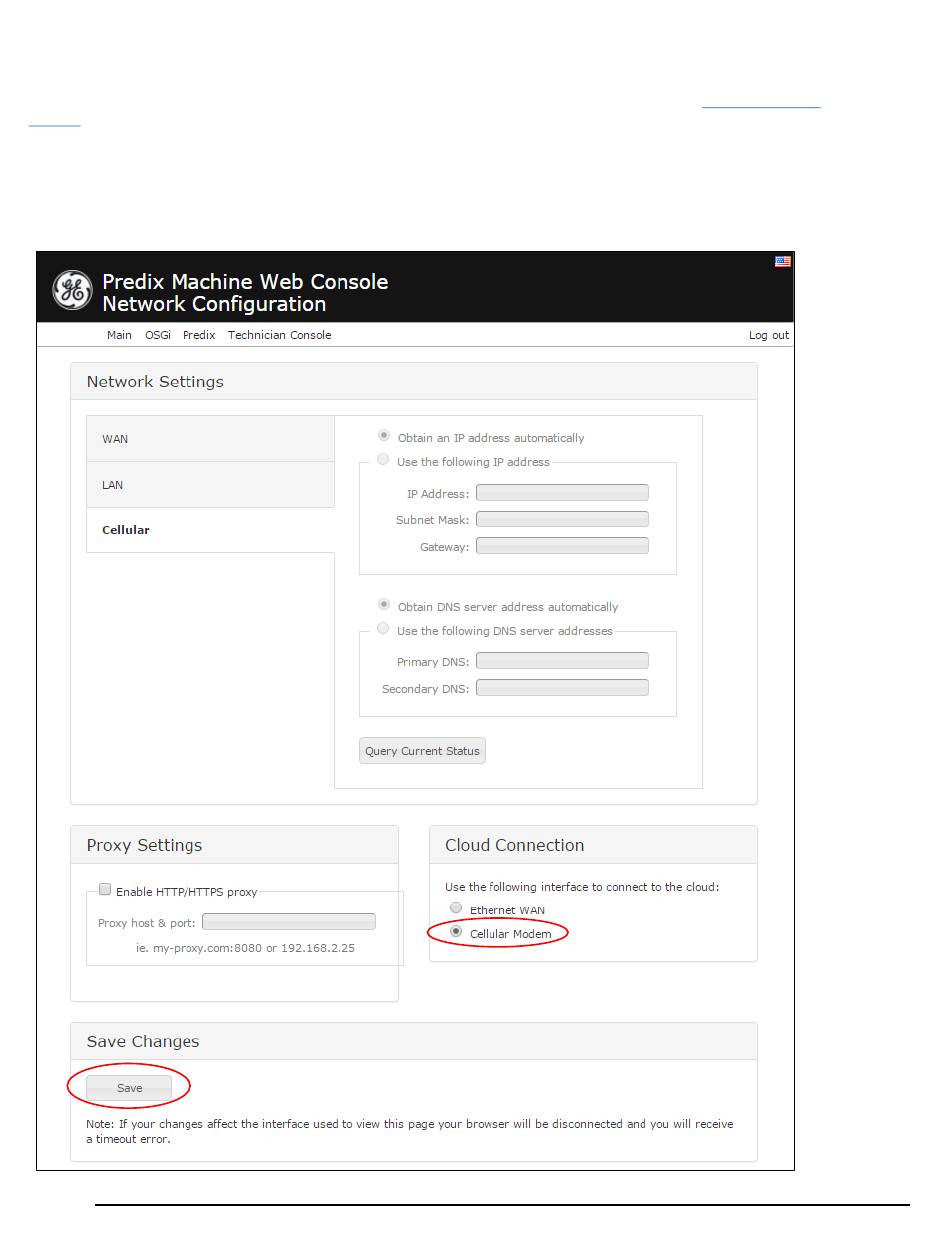Click the Primary DNS input field

(562, 661)
